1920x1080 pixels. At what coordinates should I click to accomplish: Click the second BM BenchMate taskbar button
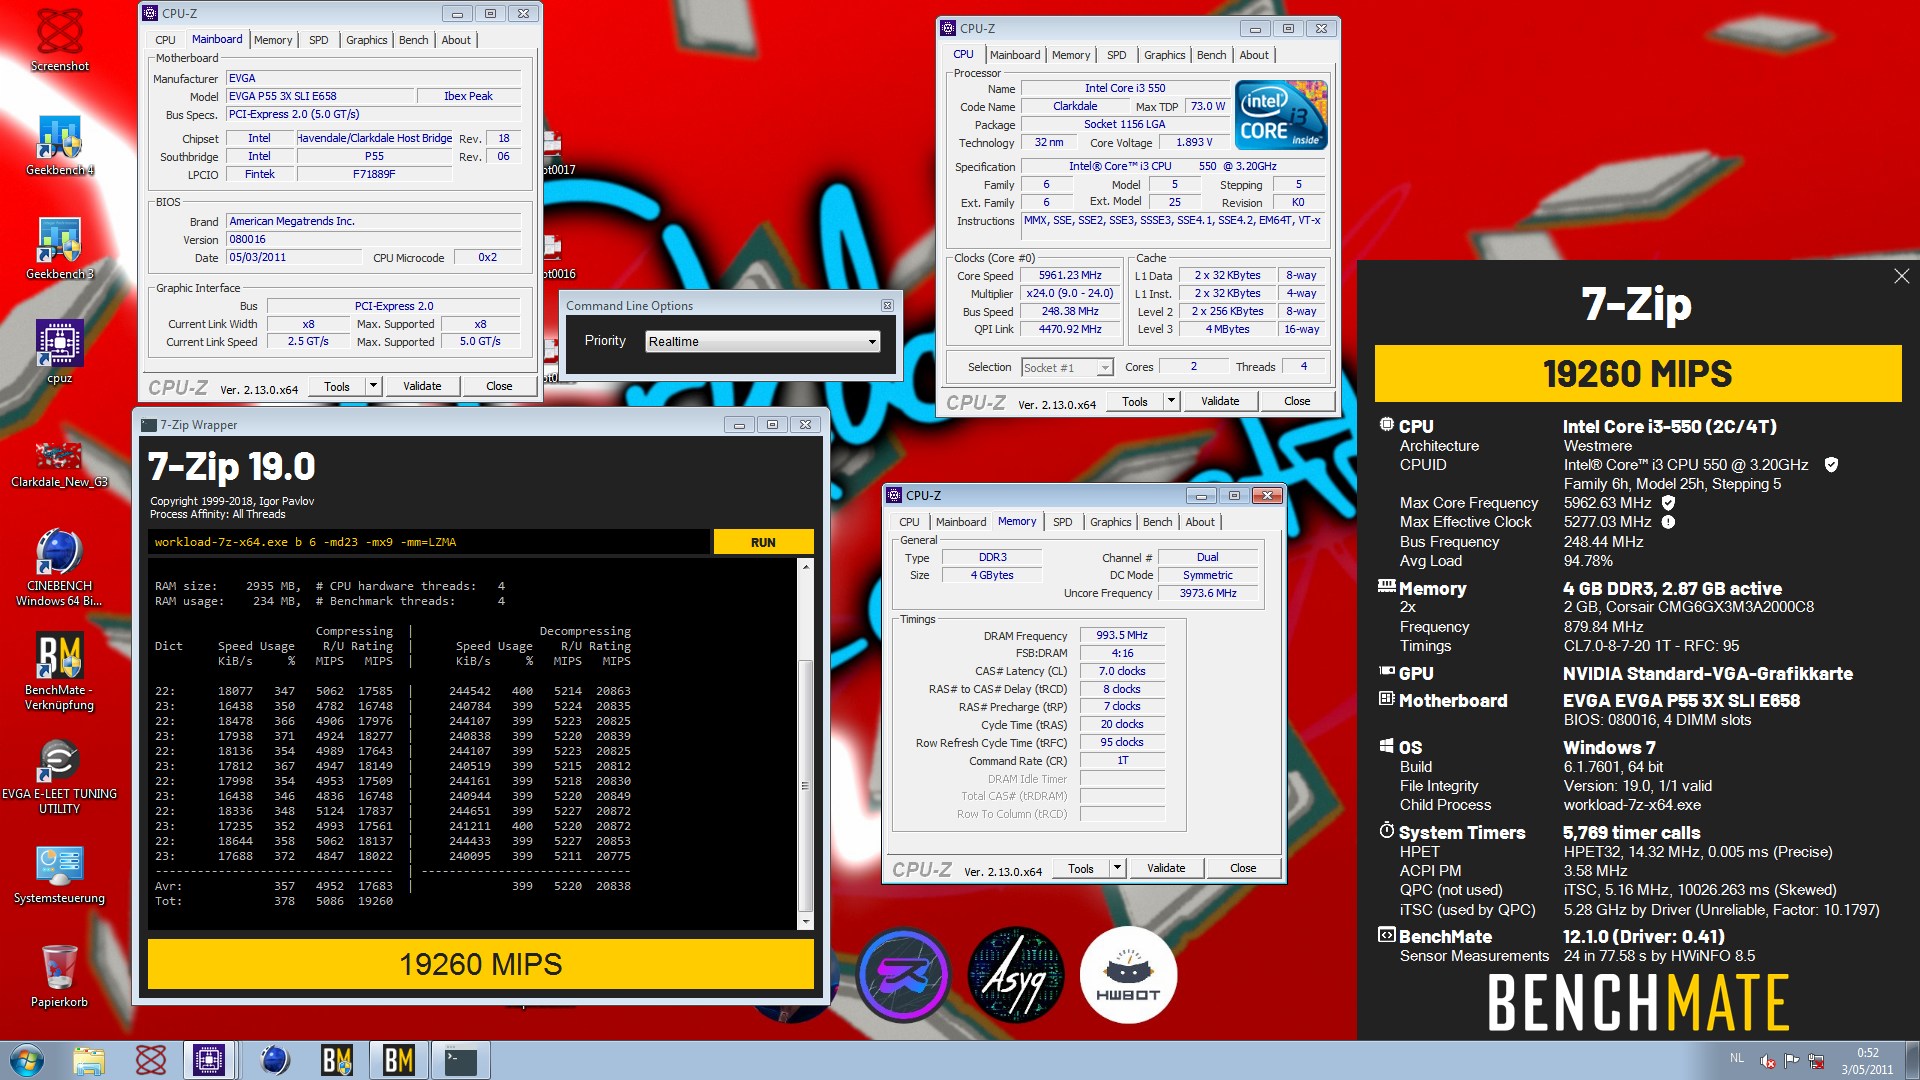click(x=399, y=1060)
